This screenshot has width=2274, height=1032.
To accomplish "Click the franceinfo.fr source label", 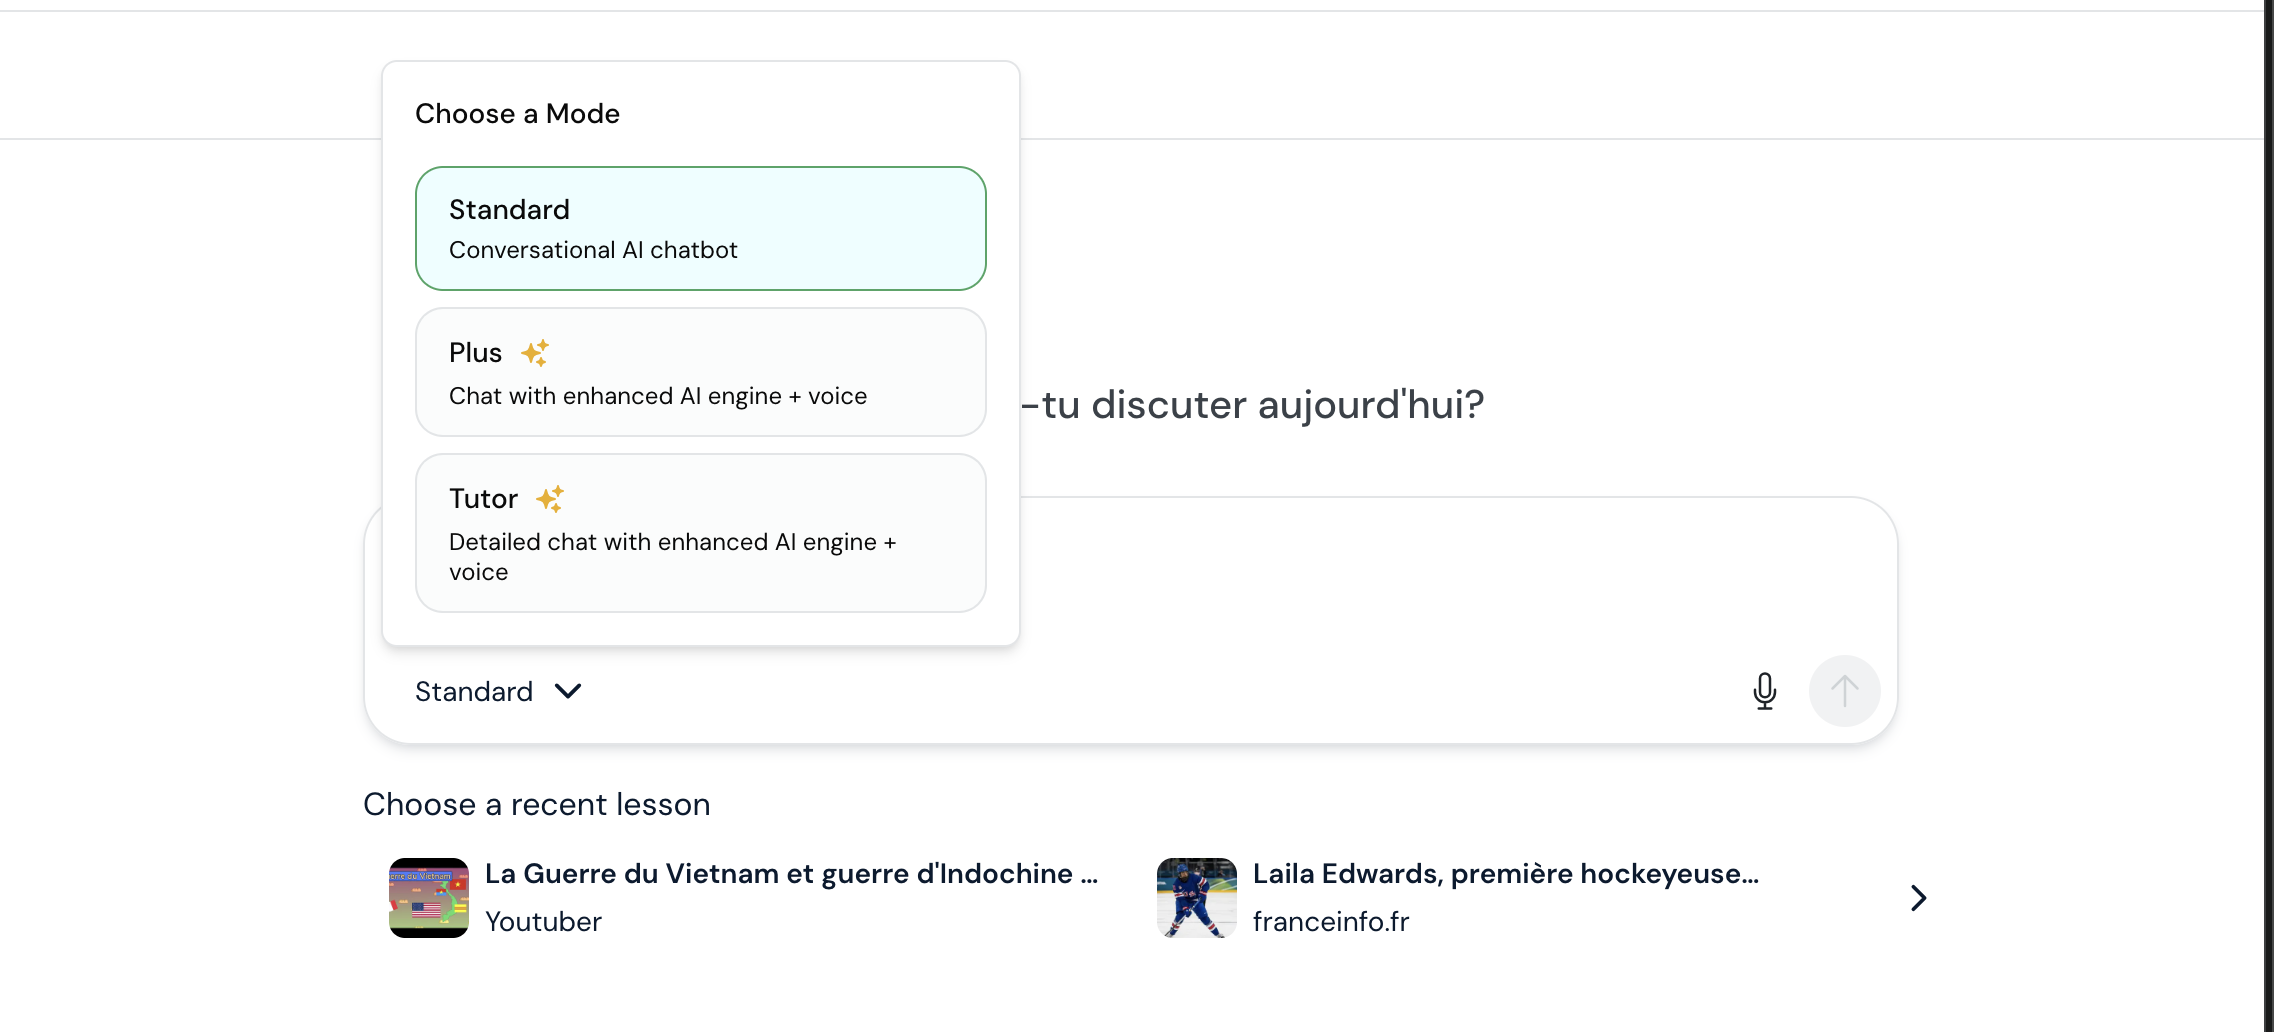I will pyautogui.click(x=1330, y=922).
